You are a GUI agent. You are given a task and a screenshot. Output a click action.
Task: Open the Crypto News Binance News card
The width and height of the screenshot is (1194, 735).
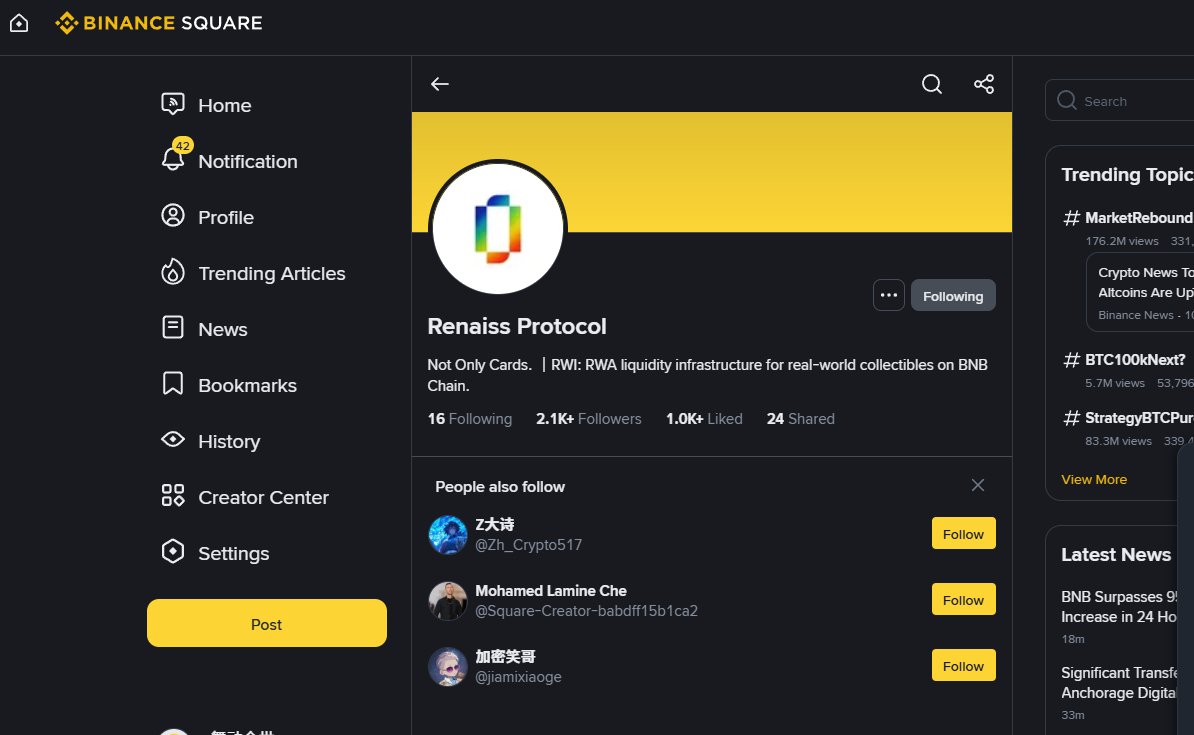pos(1140,292)
